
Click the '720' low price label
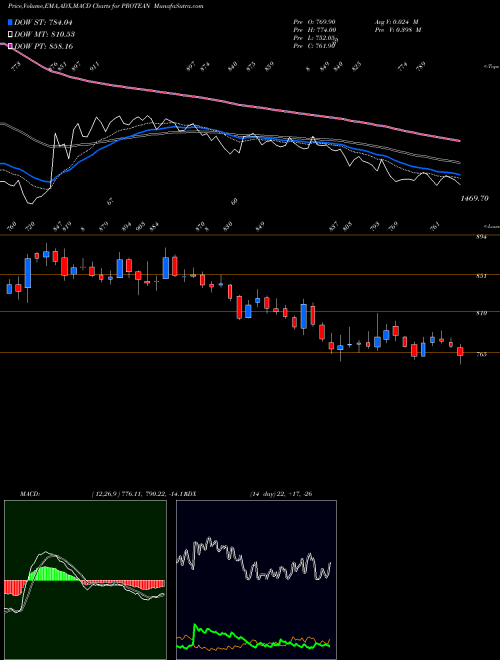pyautogui.click(x=31, y=226)
